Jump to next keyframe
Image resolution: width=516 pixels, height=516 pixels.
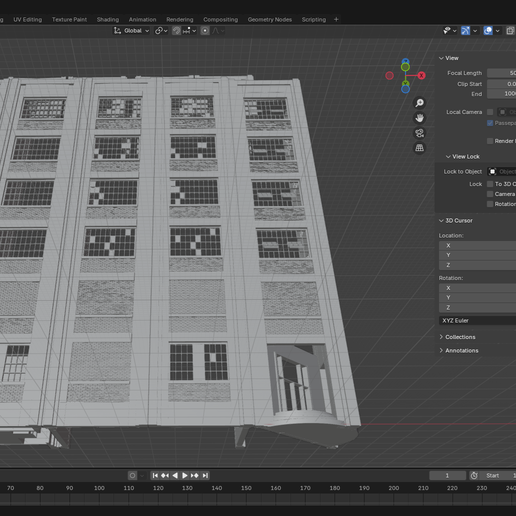(x=195, y=475)
